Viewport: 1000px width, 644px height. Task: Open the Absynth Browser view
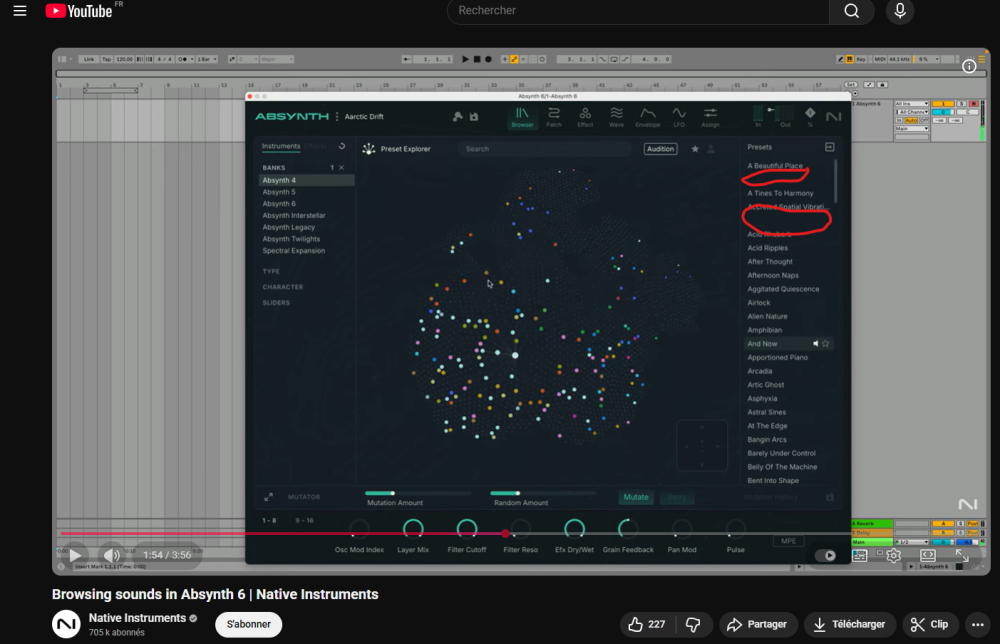(522, 117)
